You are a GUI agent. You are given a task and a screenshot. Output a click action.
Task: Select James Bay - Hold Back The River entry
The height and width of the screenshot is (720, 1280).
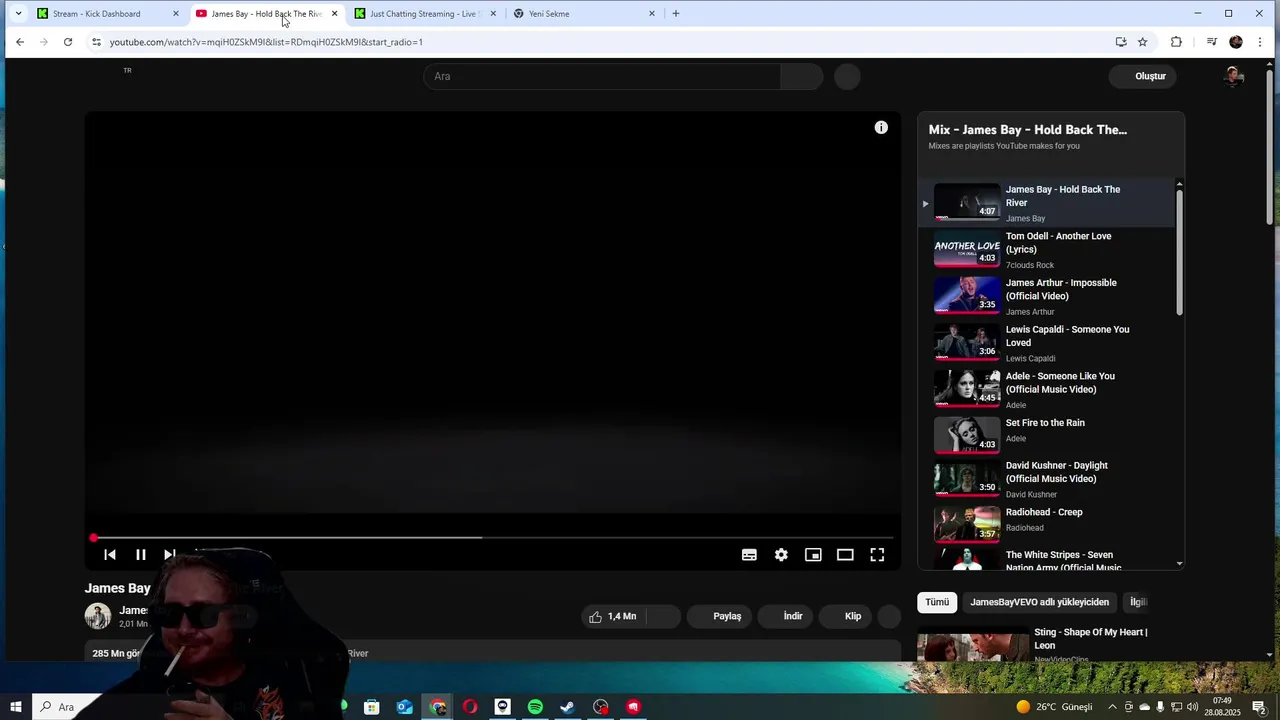click(1046, 203)
